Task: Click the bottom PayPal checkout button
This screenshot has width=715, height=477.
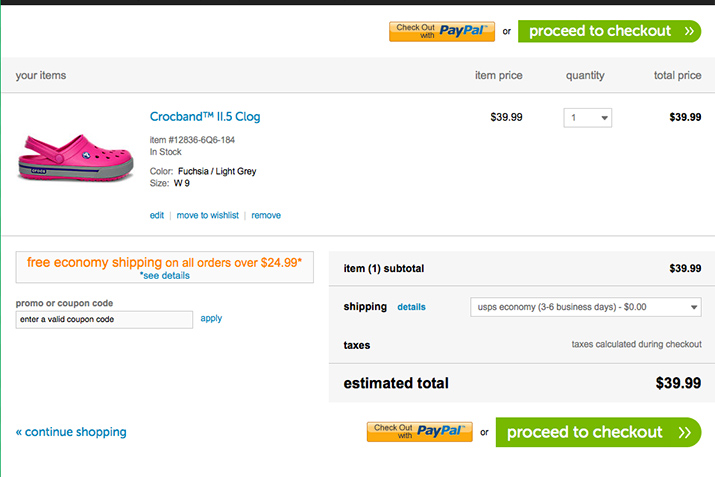Action: click(420, 432)
